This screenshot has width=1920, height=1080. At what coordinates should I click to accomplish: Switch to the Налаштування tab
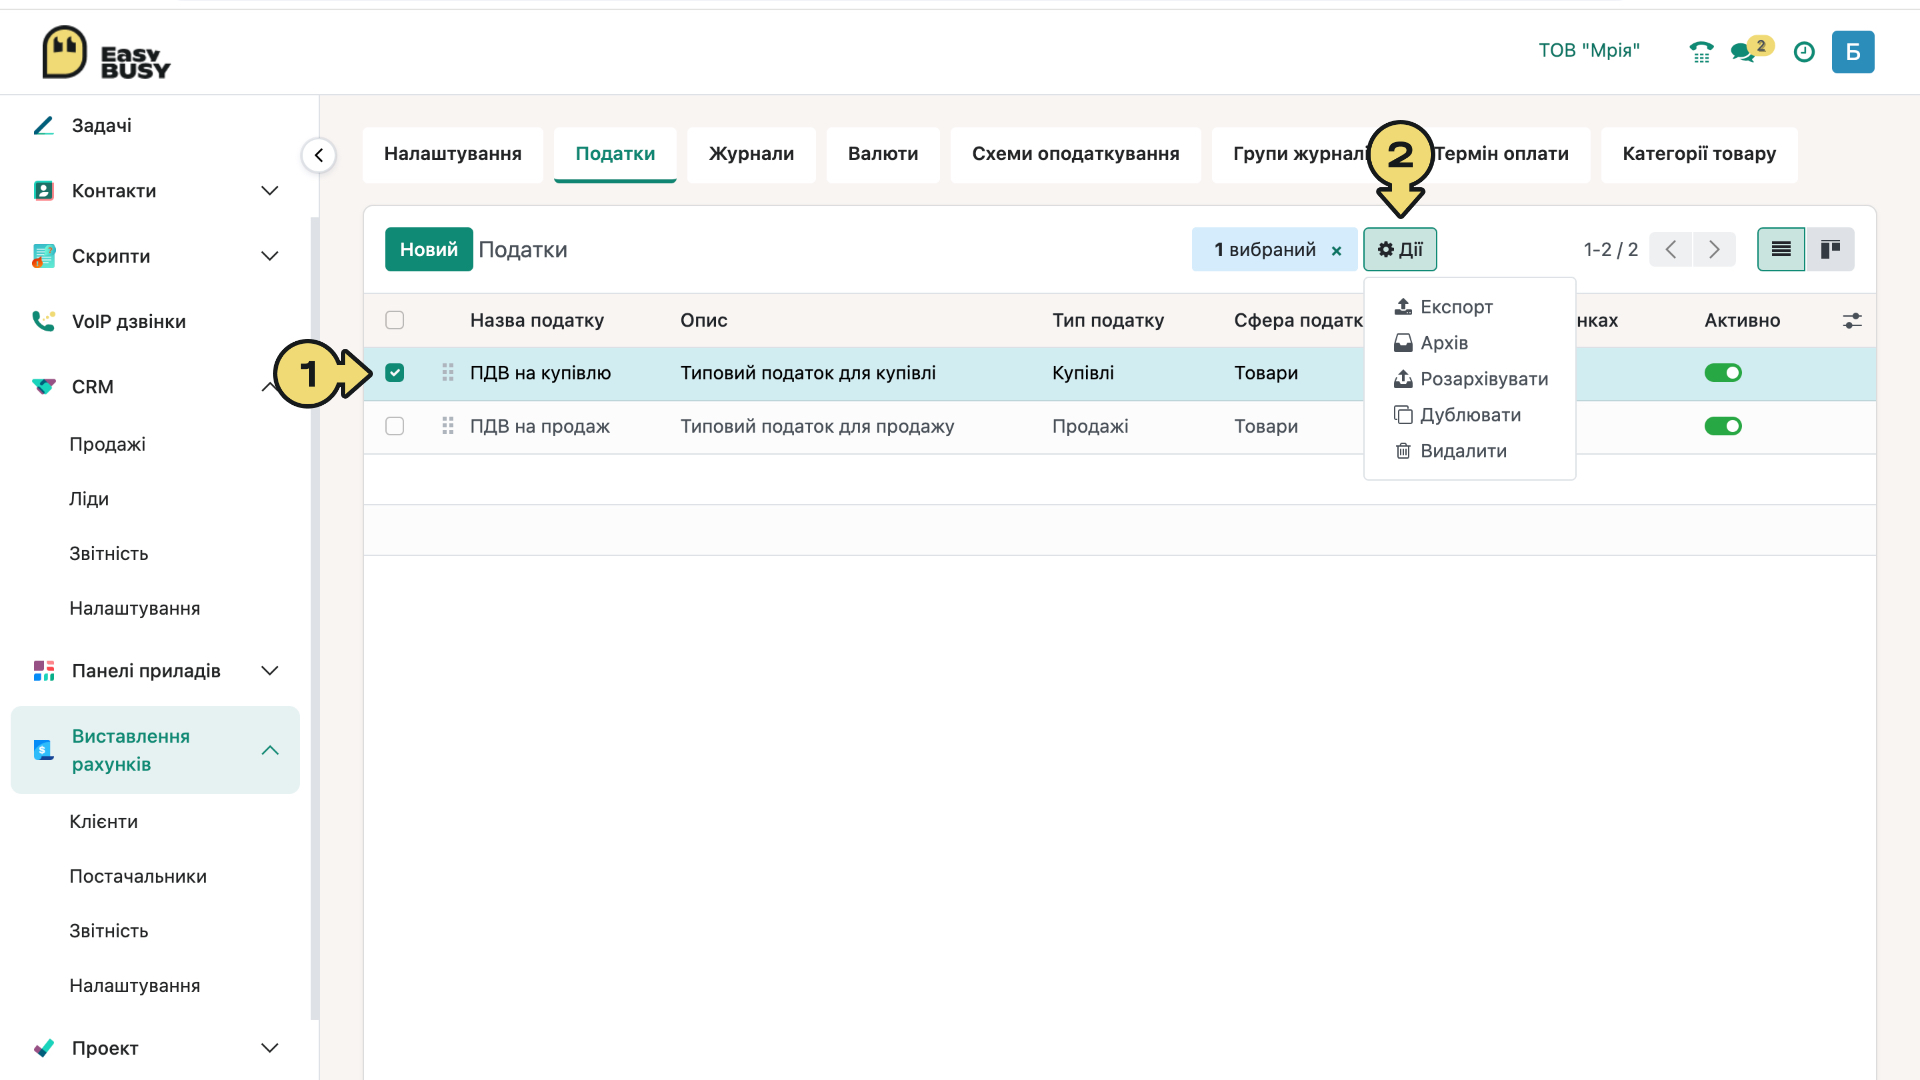tap(452, 154)
